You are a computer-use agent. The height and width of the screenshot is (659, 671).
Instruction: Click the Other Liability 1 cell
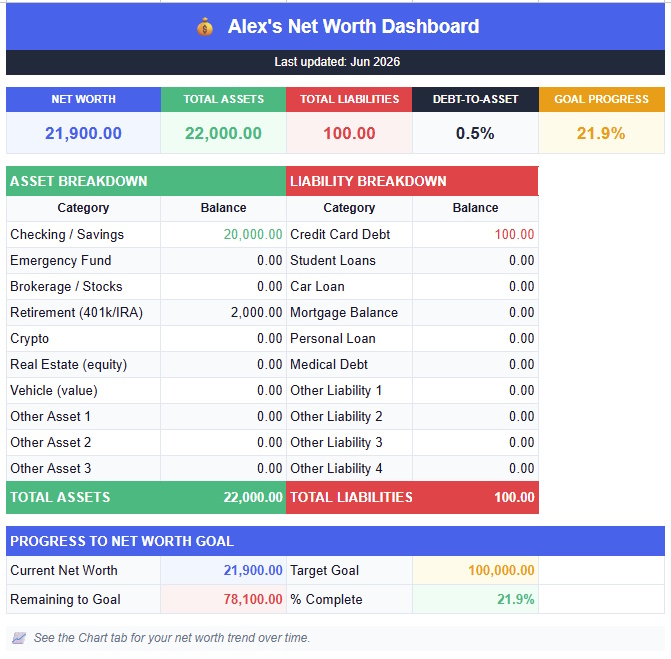click(349, 391)
